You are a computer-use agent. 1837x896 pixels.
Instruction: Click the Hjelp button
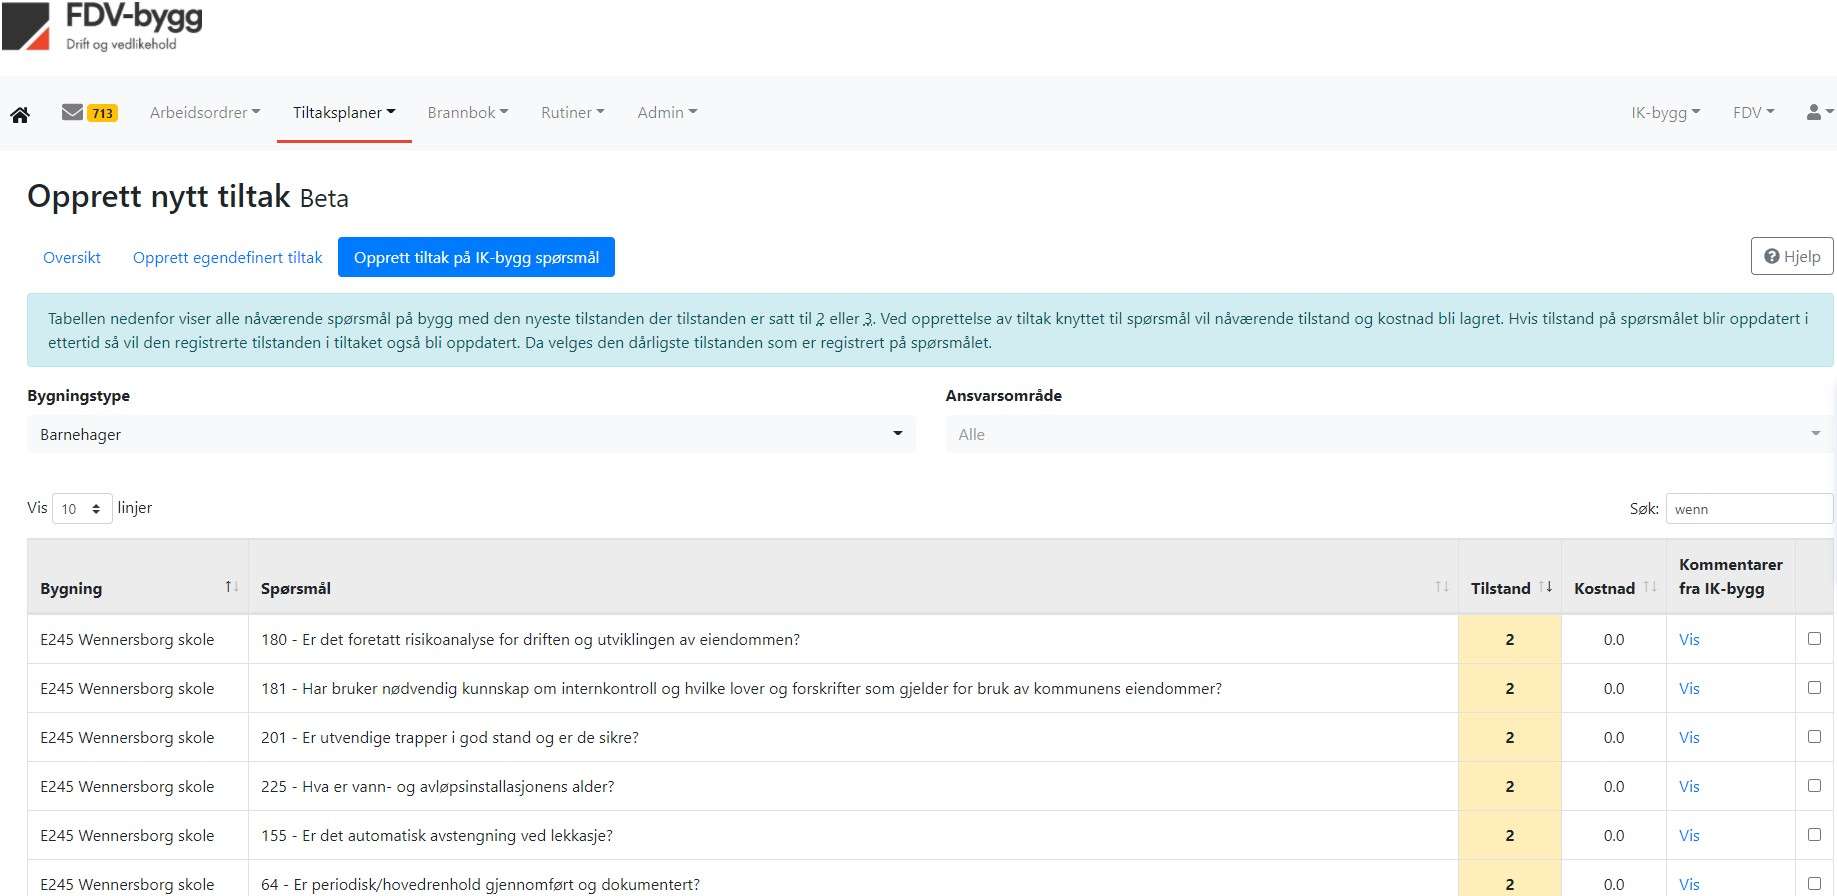coord(1791,256)
